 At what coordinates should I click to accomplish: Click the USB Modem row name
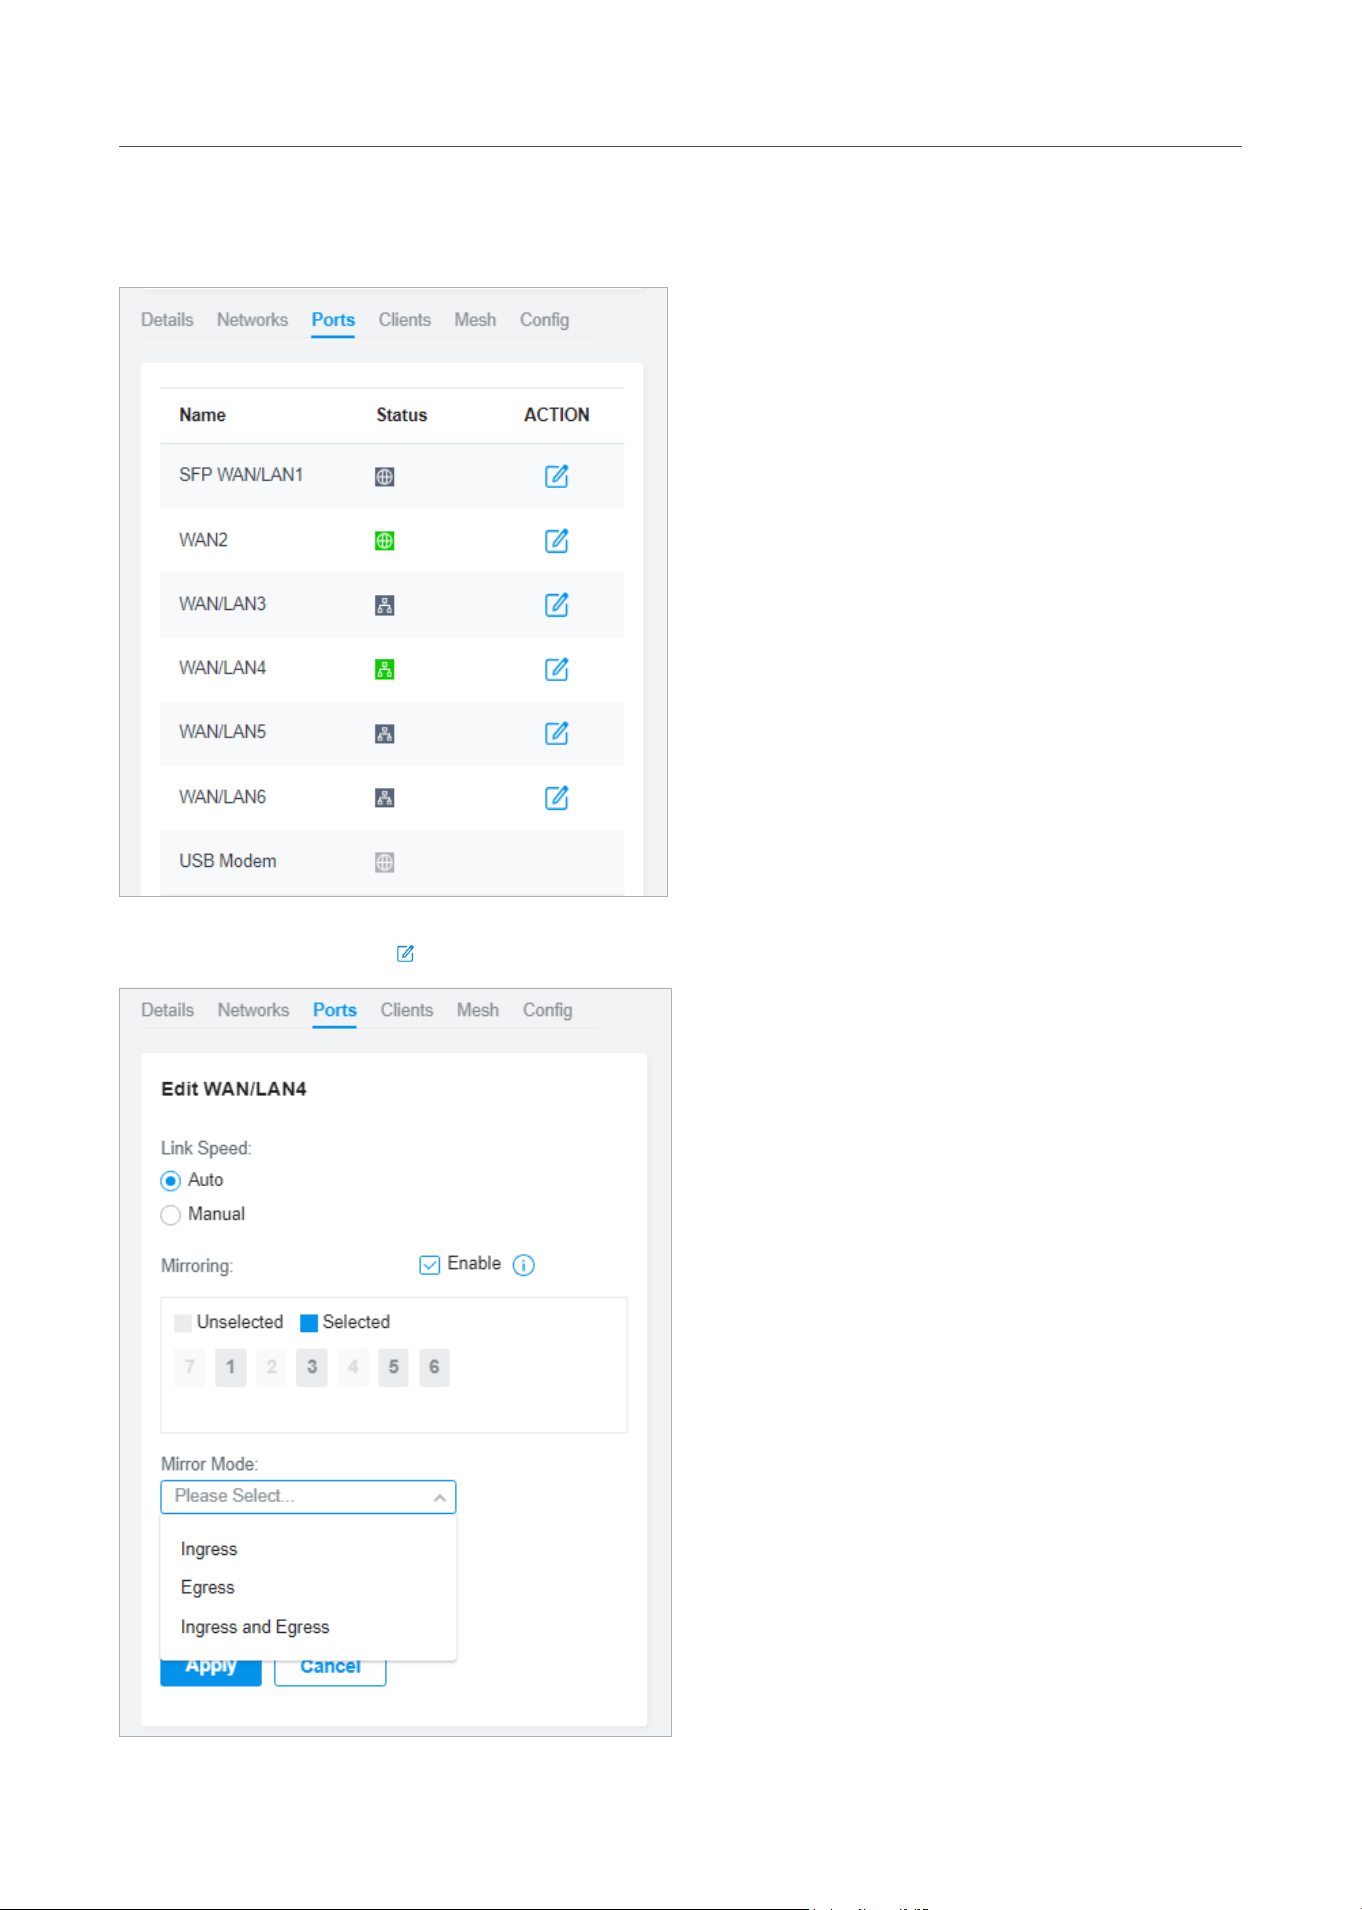tap(228, 861)
